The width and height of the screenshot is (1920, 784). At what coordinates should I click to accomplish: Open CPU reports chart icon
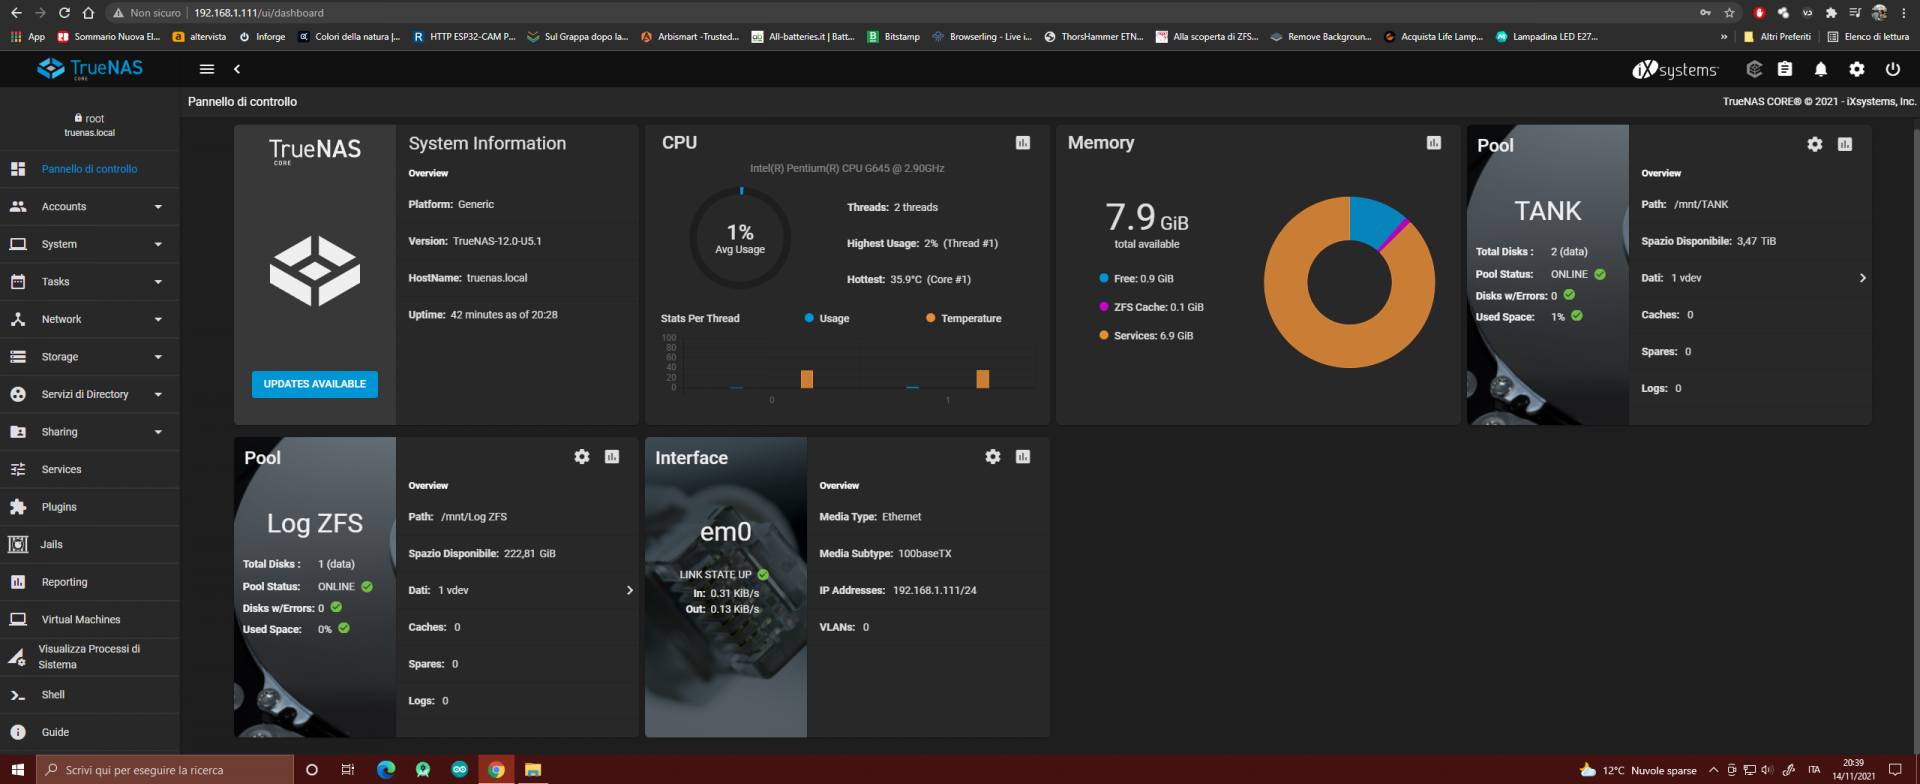point(1023,143)
